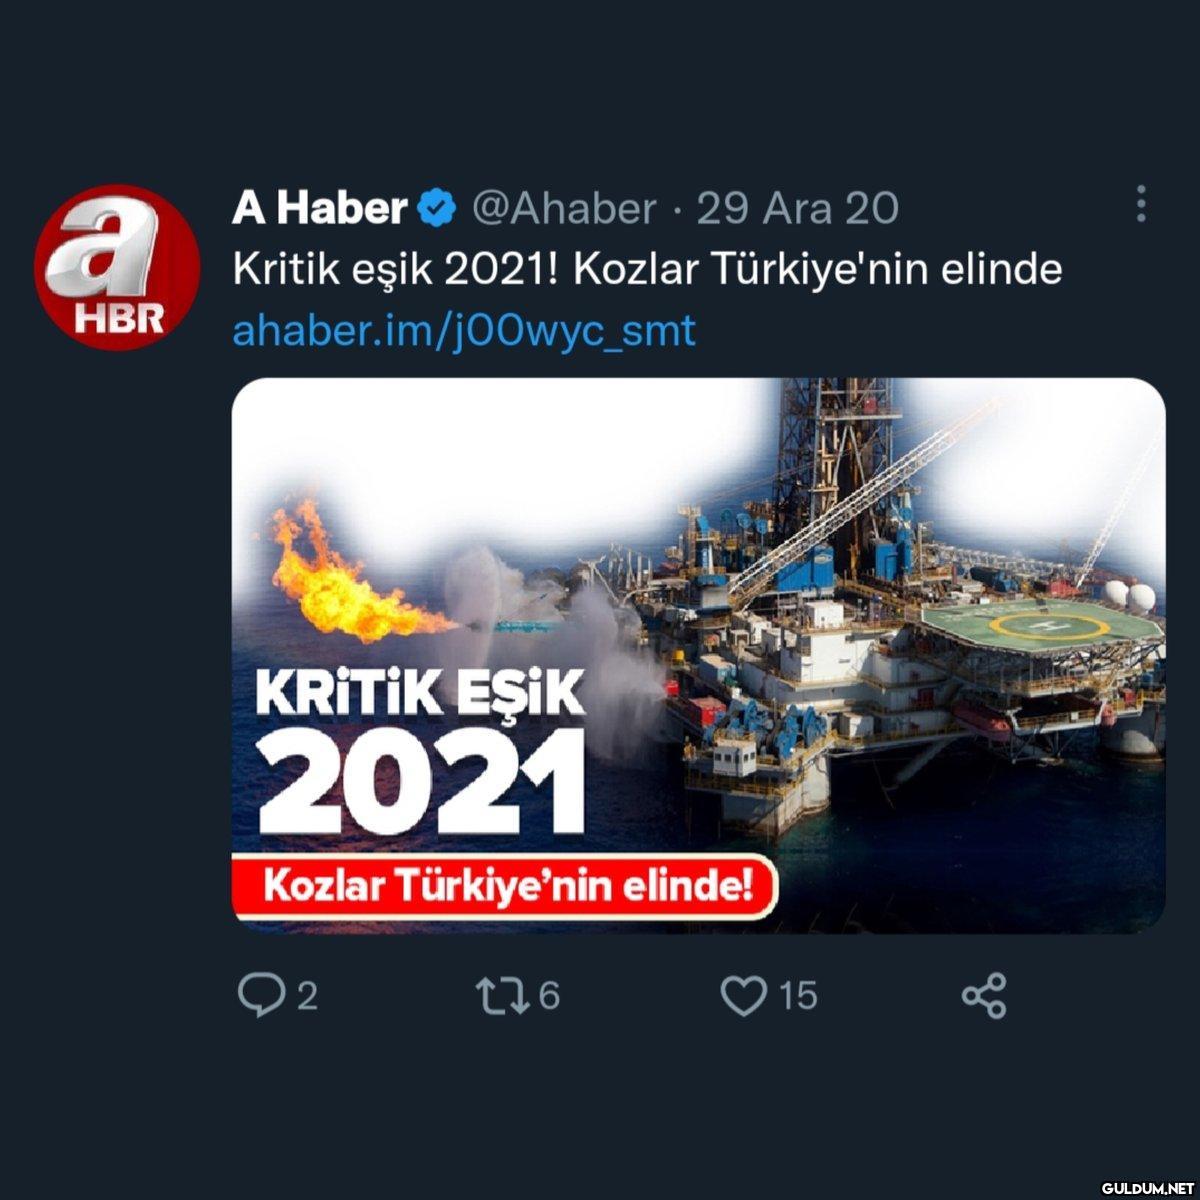Click the like count 15
The width and height of the screenshot is (1200, 1200).
798,995
